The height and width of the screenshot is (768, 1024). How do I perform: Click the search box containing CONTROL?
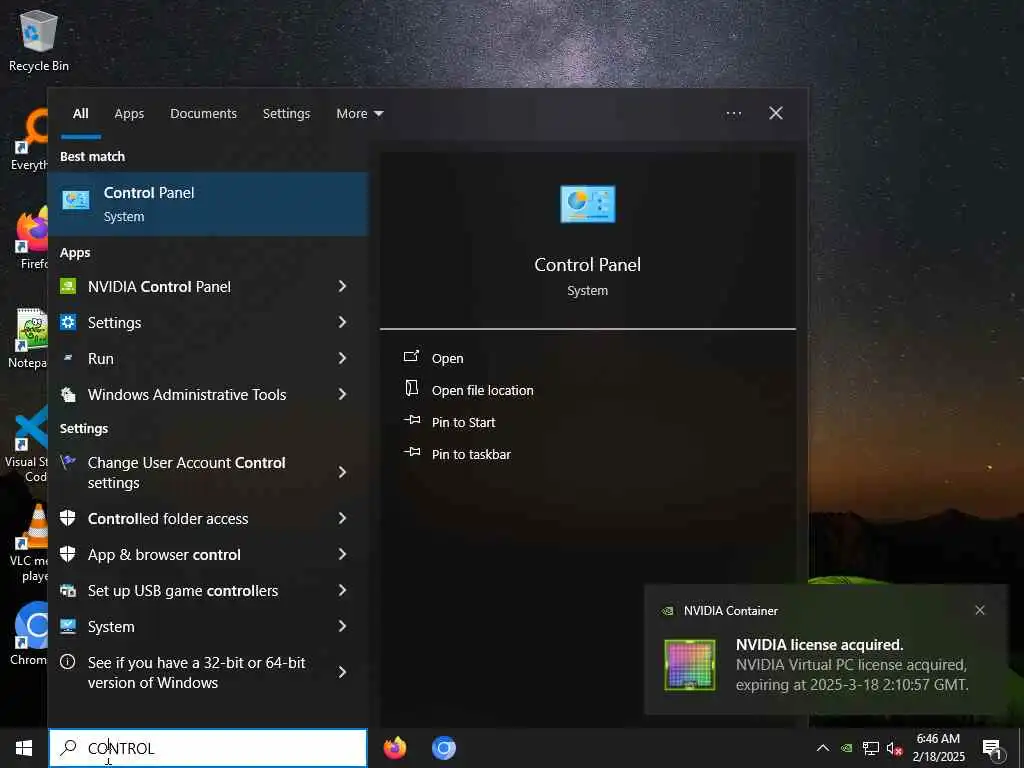tap(208, 748)
